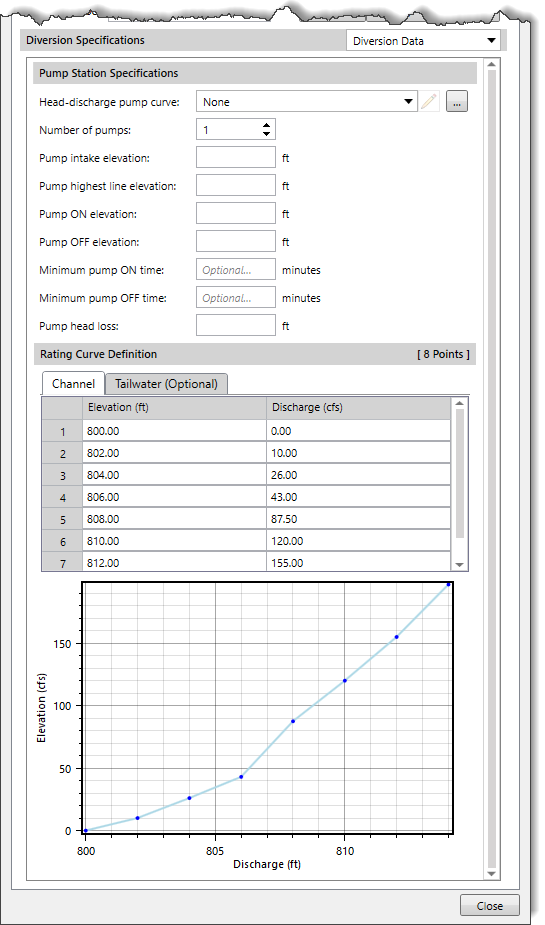Click the Pump Station Specifications header
This screenshot has height=925, width=545.
pyautogui.click(x=255, y=73)
